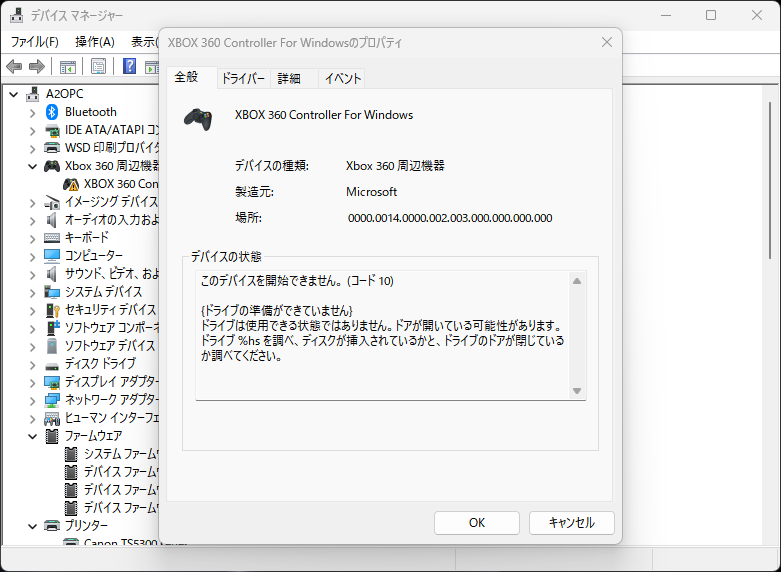The image size is (781, 572).
Task: Select the システム デバイス icon
Action: (x=52, y=291)
